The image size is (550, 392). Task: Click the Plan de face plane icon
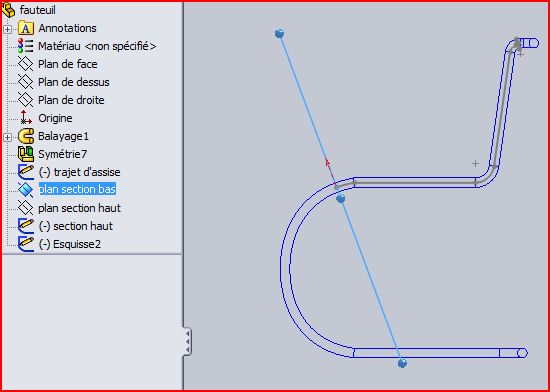tap(26, 64)
